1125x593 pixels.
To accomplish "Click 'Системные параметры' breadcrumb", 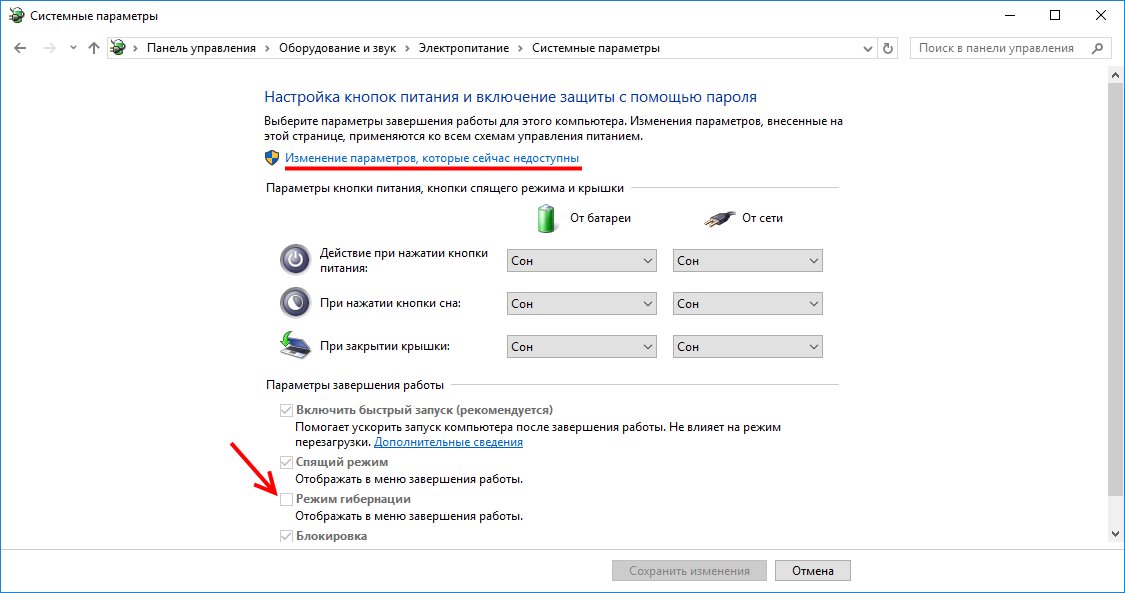I will [x=596, y=48].
